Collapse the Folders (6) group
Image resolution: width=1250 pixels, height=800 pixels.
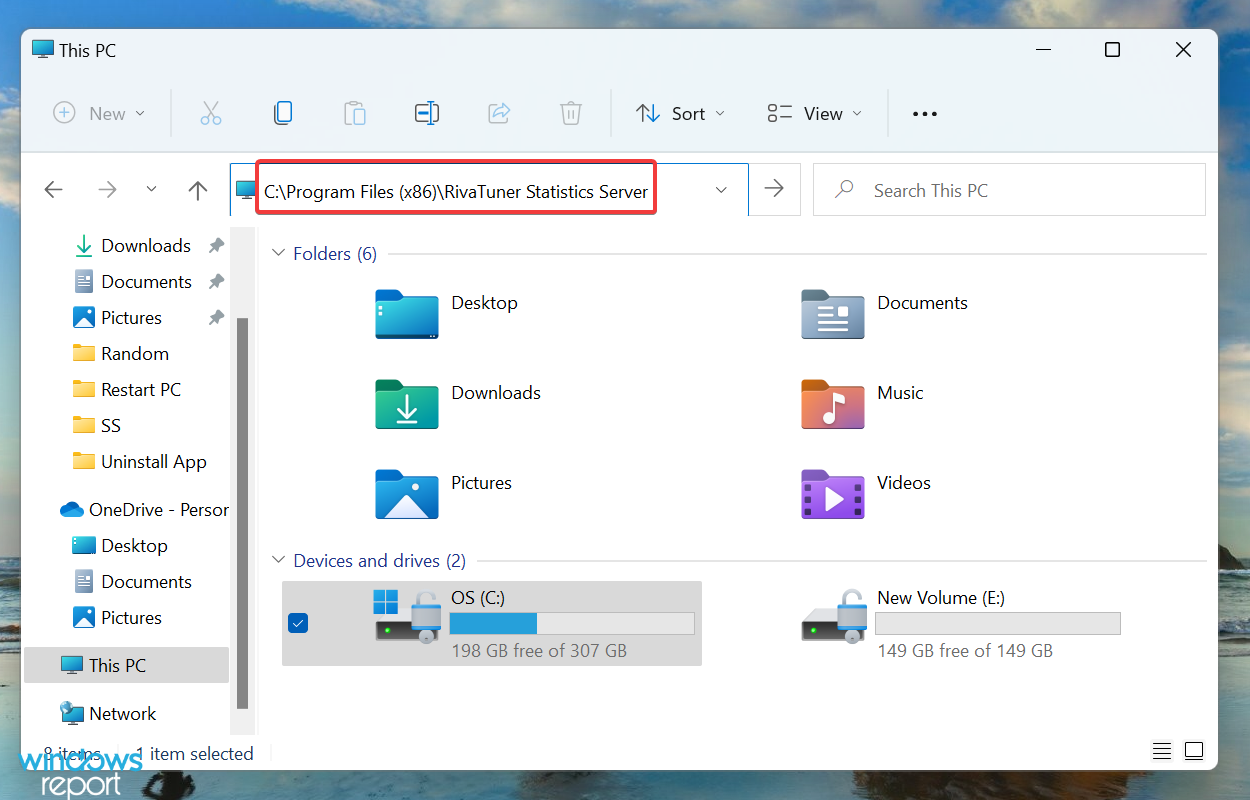(x=278, y=254)
